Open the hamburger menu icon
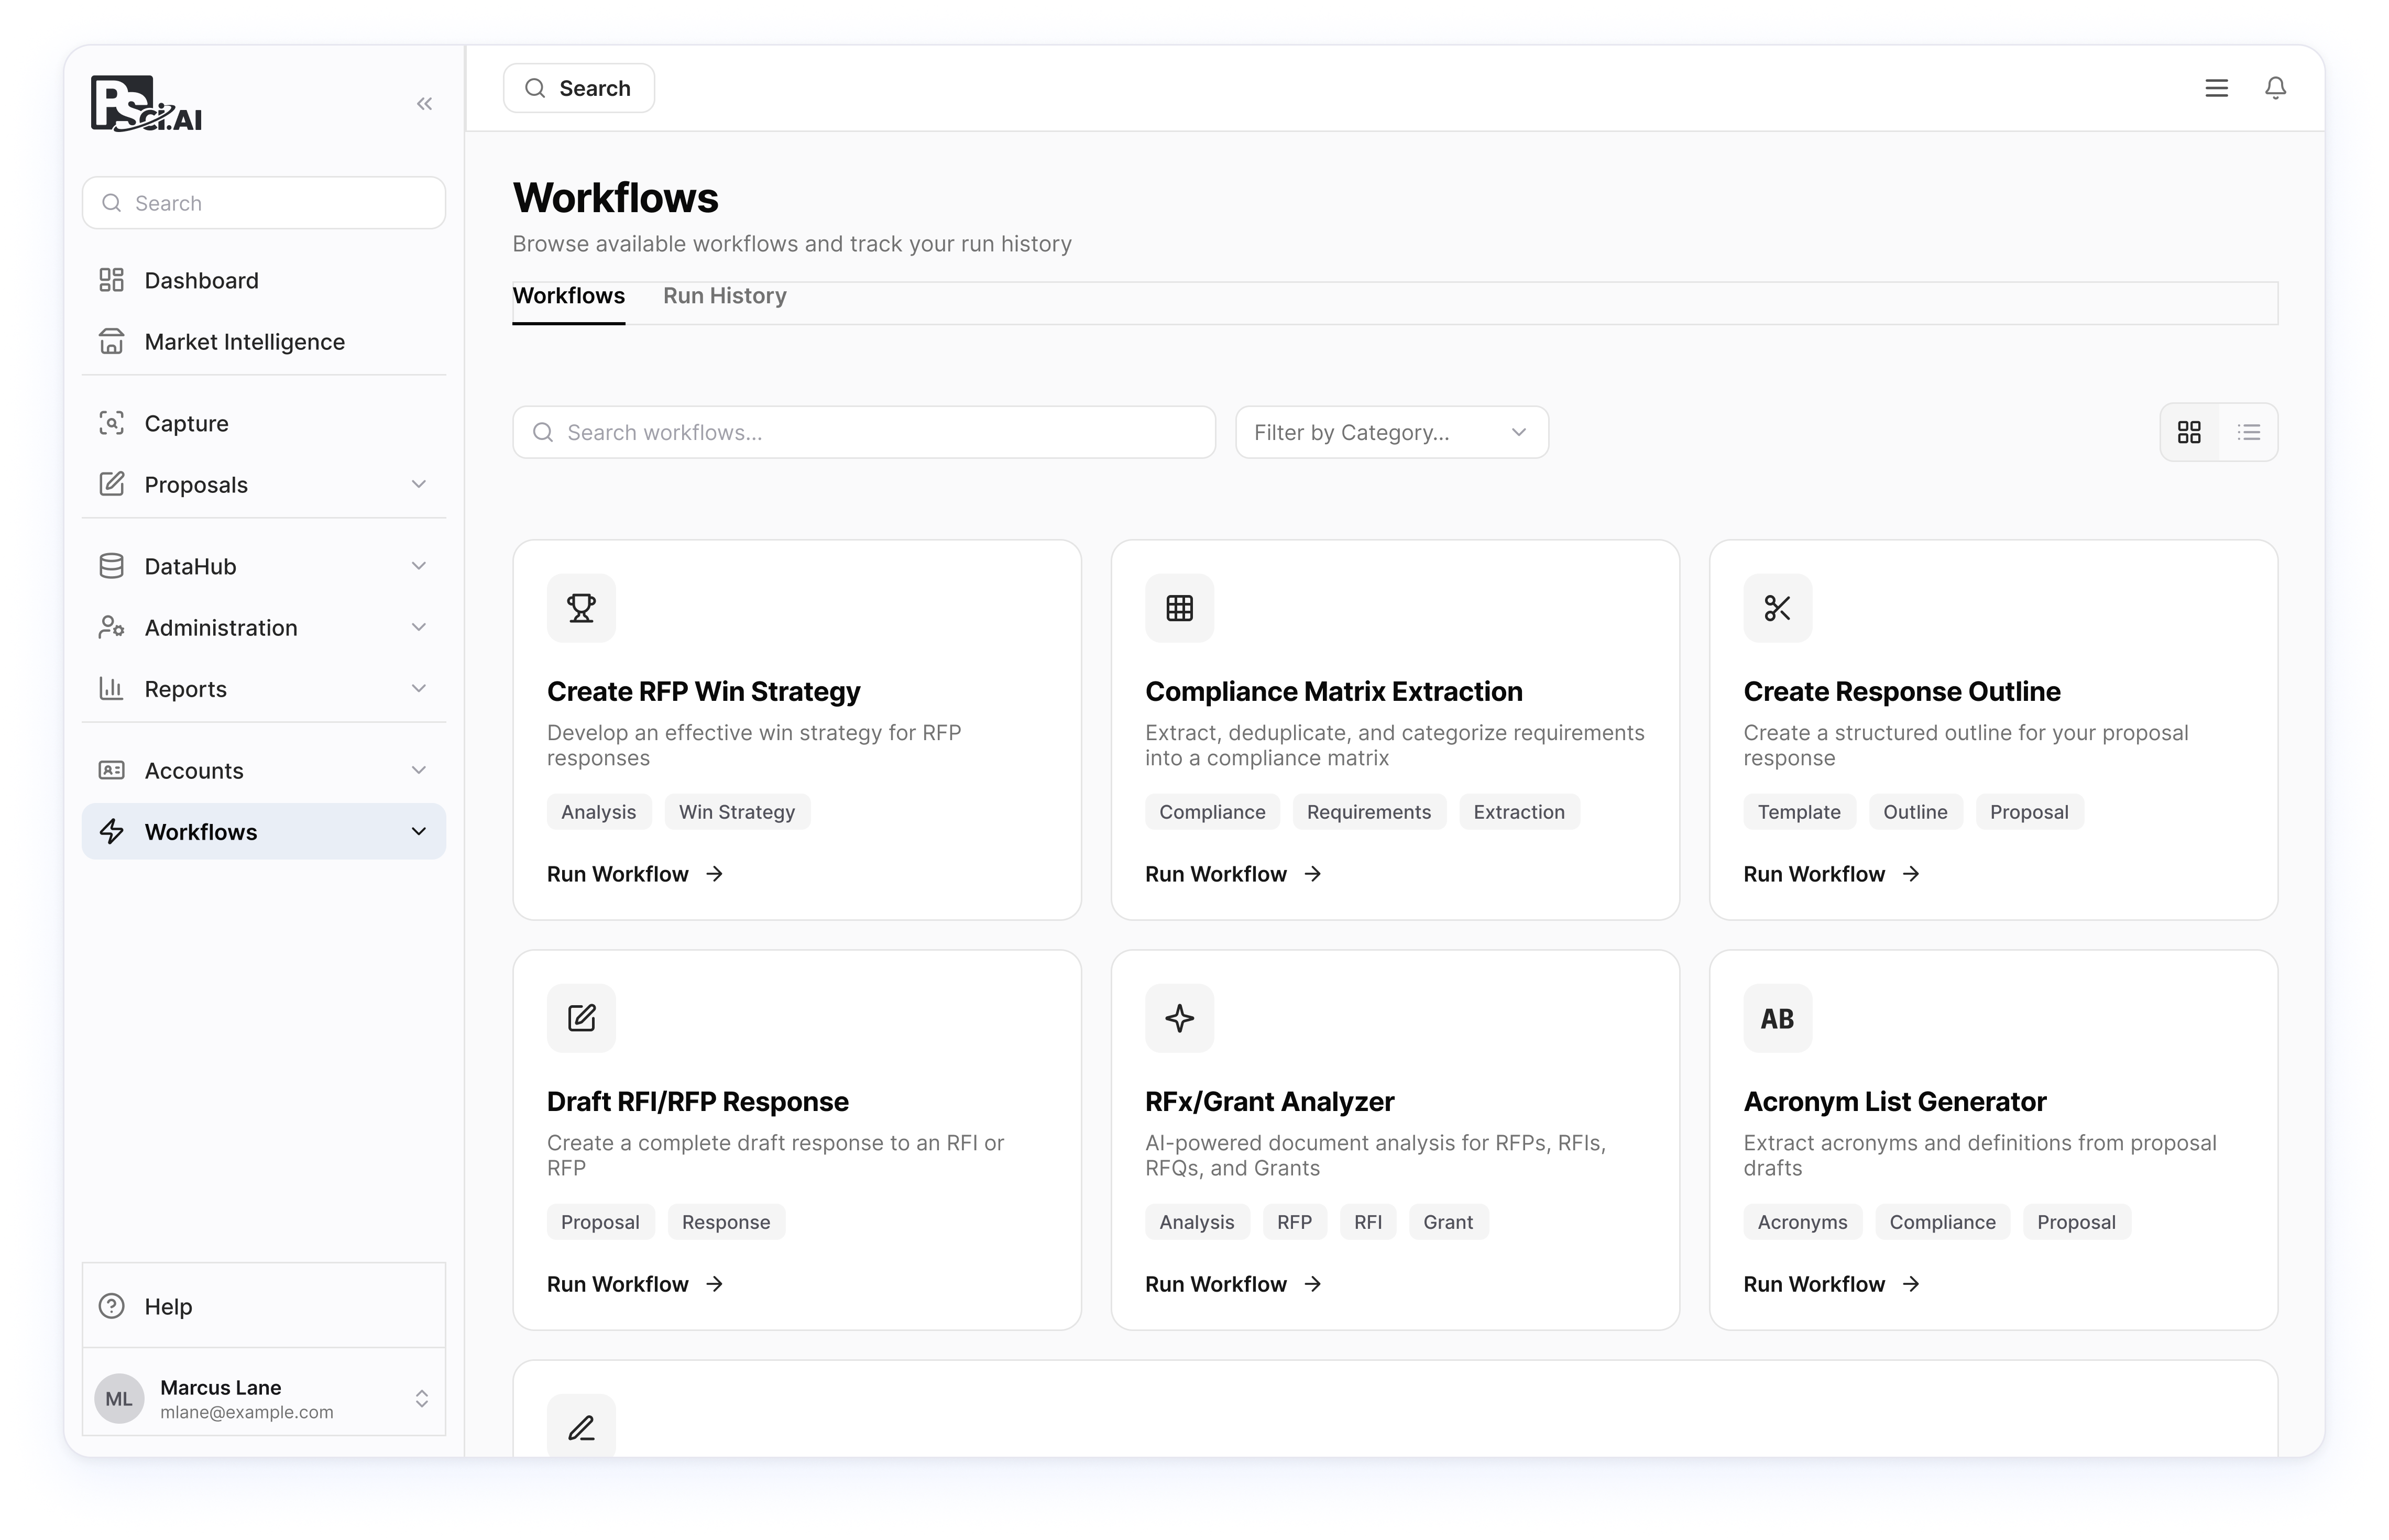Image resolution: width=2389 pixels, height=1540 pixels. [2216, 88]
